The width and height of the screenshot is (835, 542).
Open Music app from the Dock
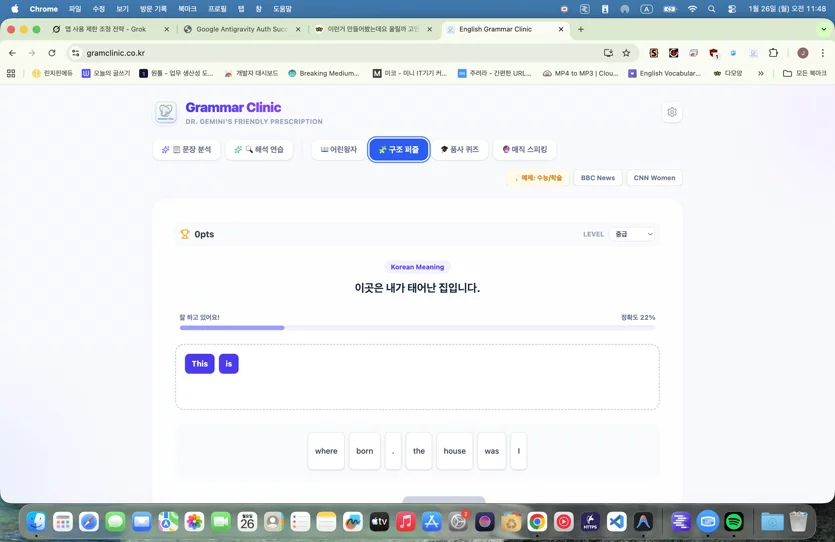pos(405,522)
